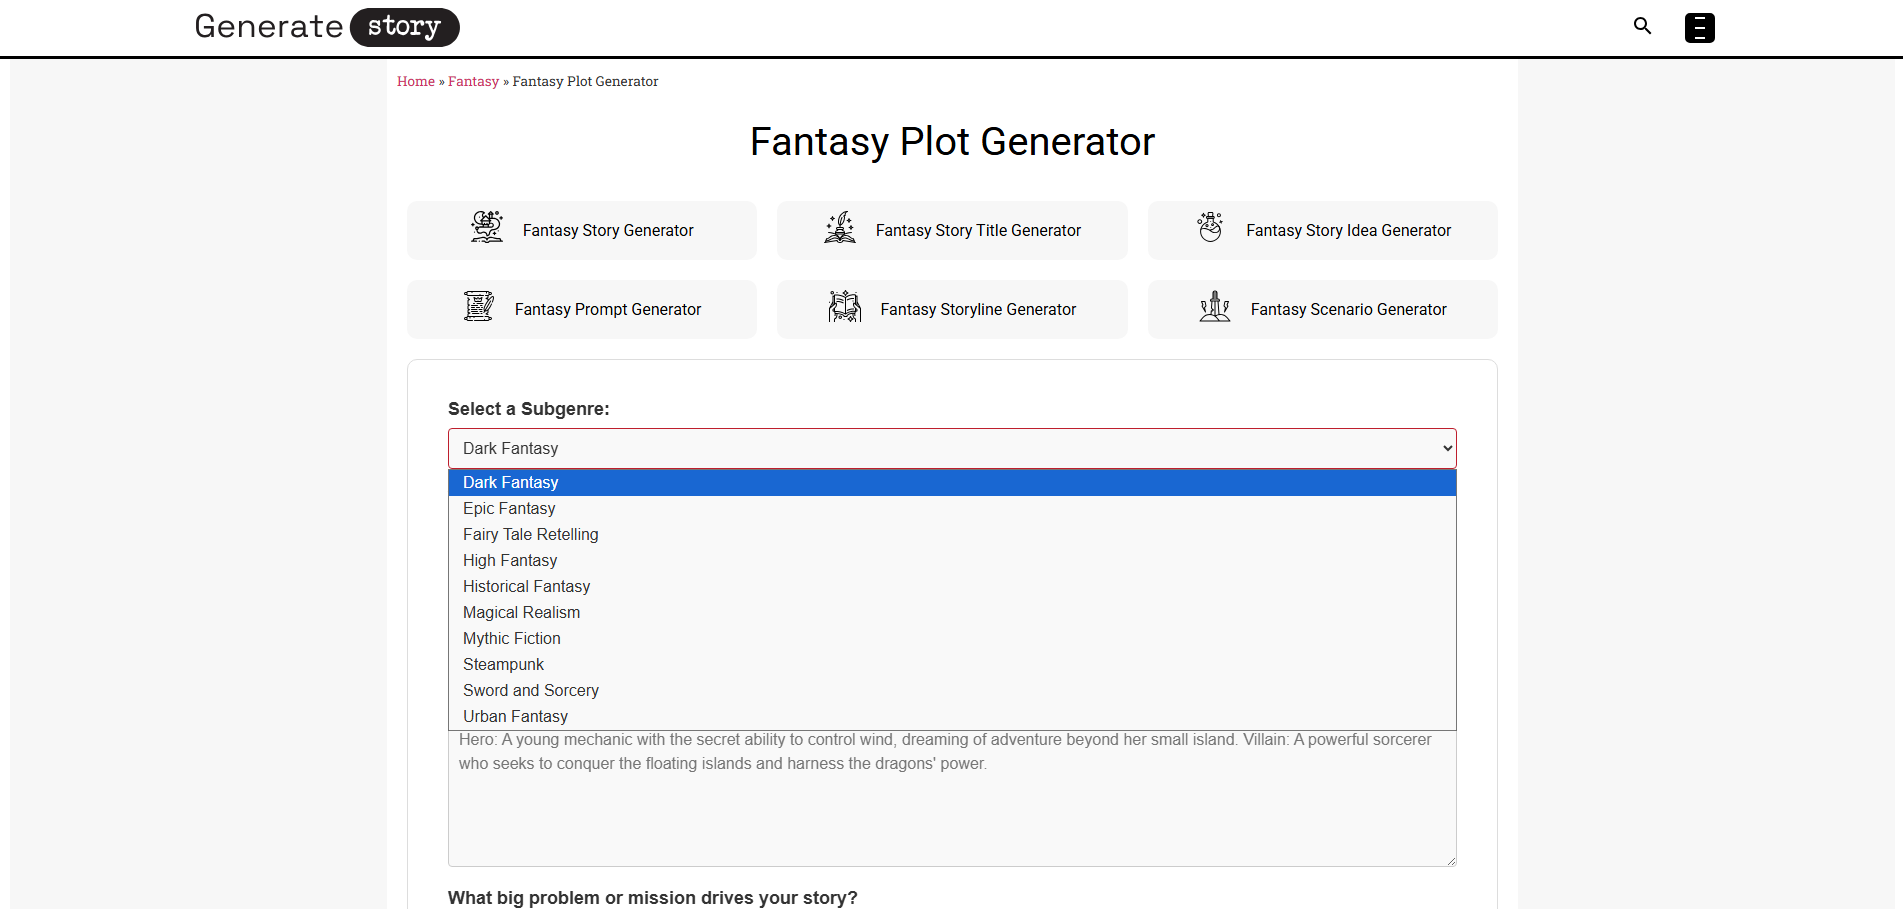Click the Fantasy Scenario Generator castle icon
1903x909 pixels.
coord(1214,307)
